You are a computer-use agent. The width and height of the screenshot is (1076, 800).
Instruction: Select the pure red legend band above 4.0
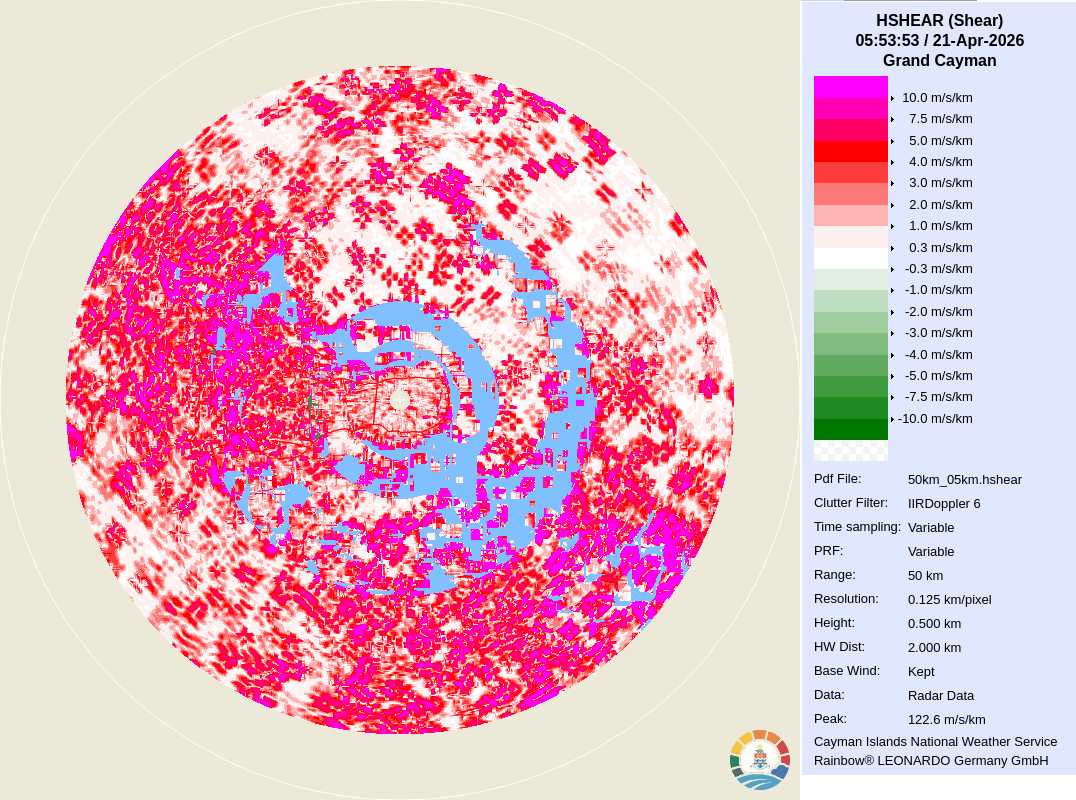(850, 151)
